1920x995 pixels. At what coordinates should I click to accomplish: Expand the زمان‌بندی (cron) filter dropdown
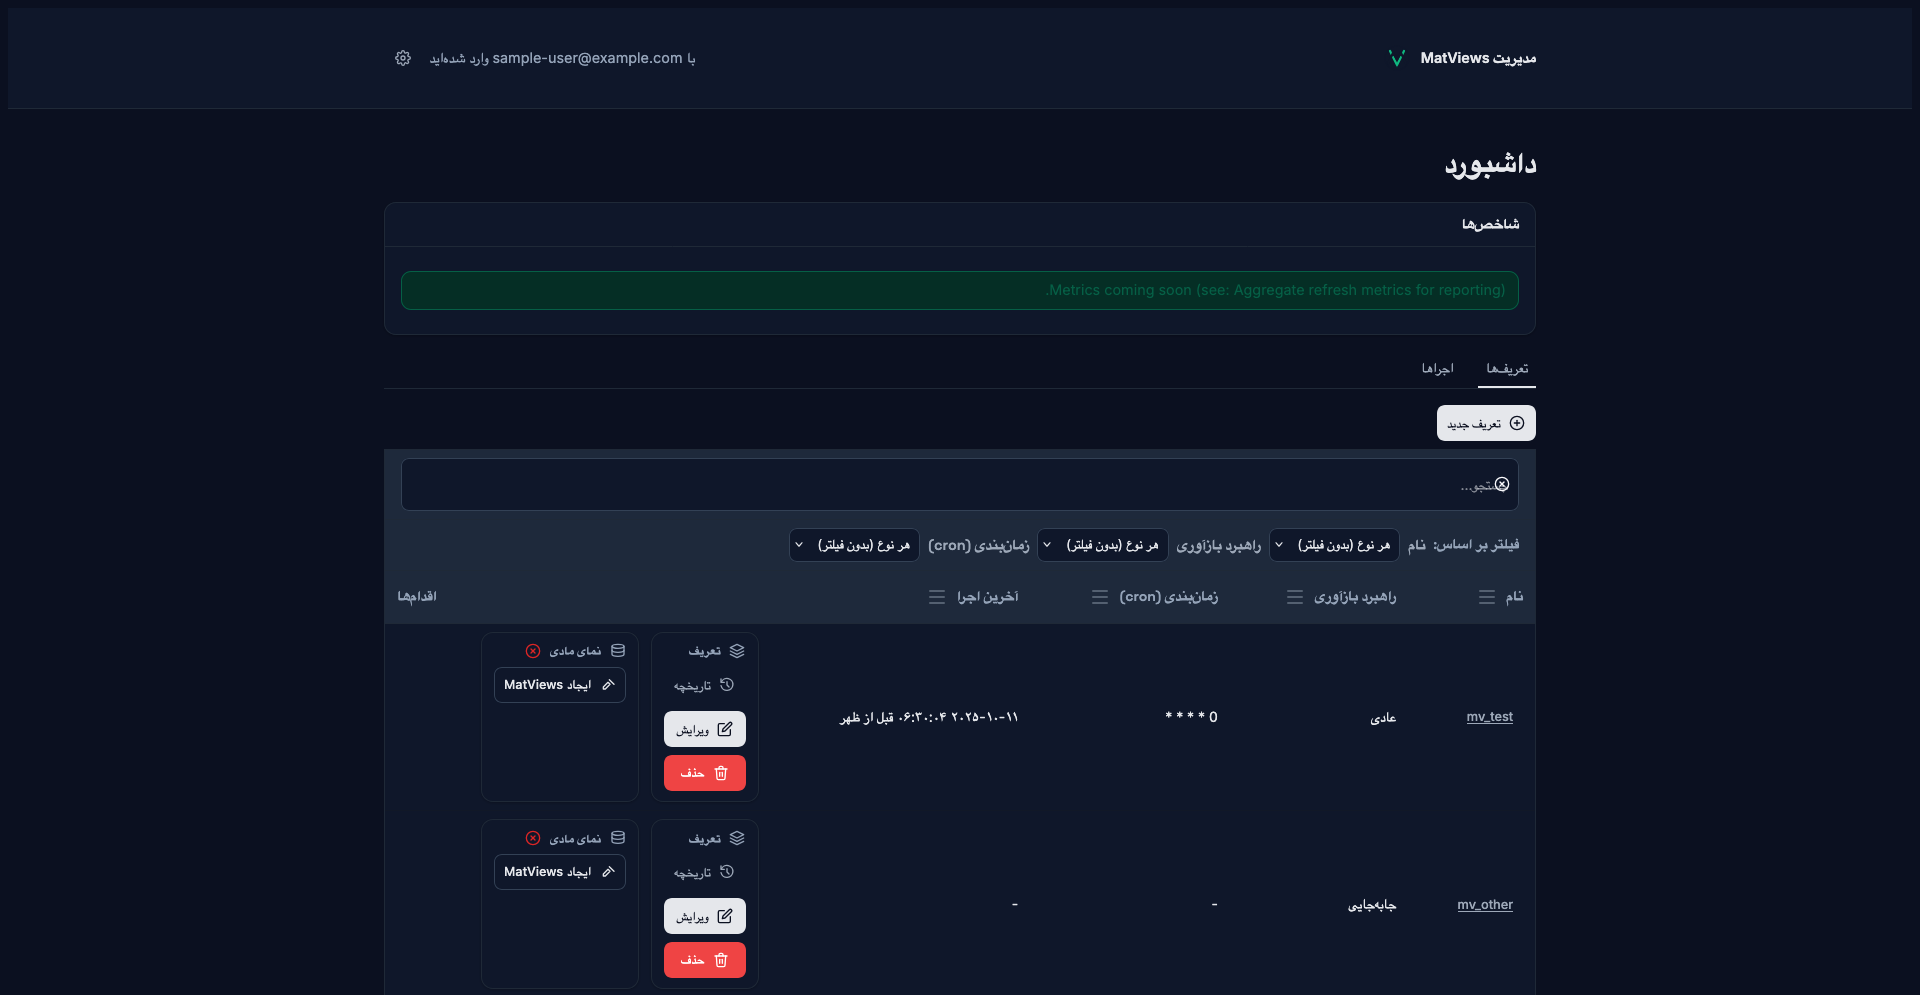854,545
